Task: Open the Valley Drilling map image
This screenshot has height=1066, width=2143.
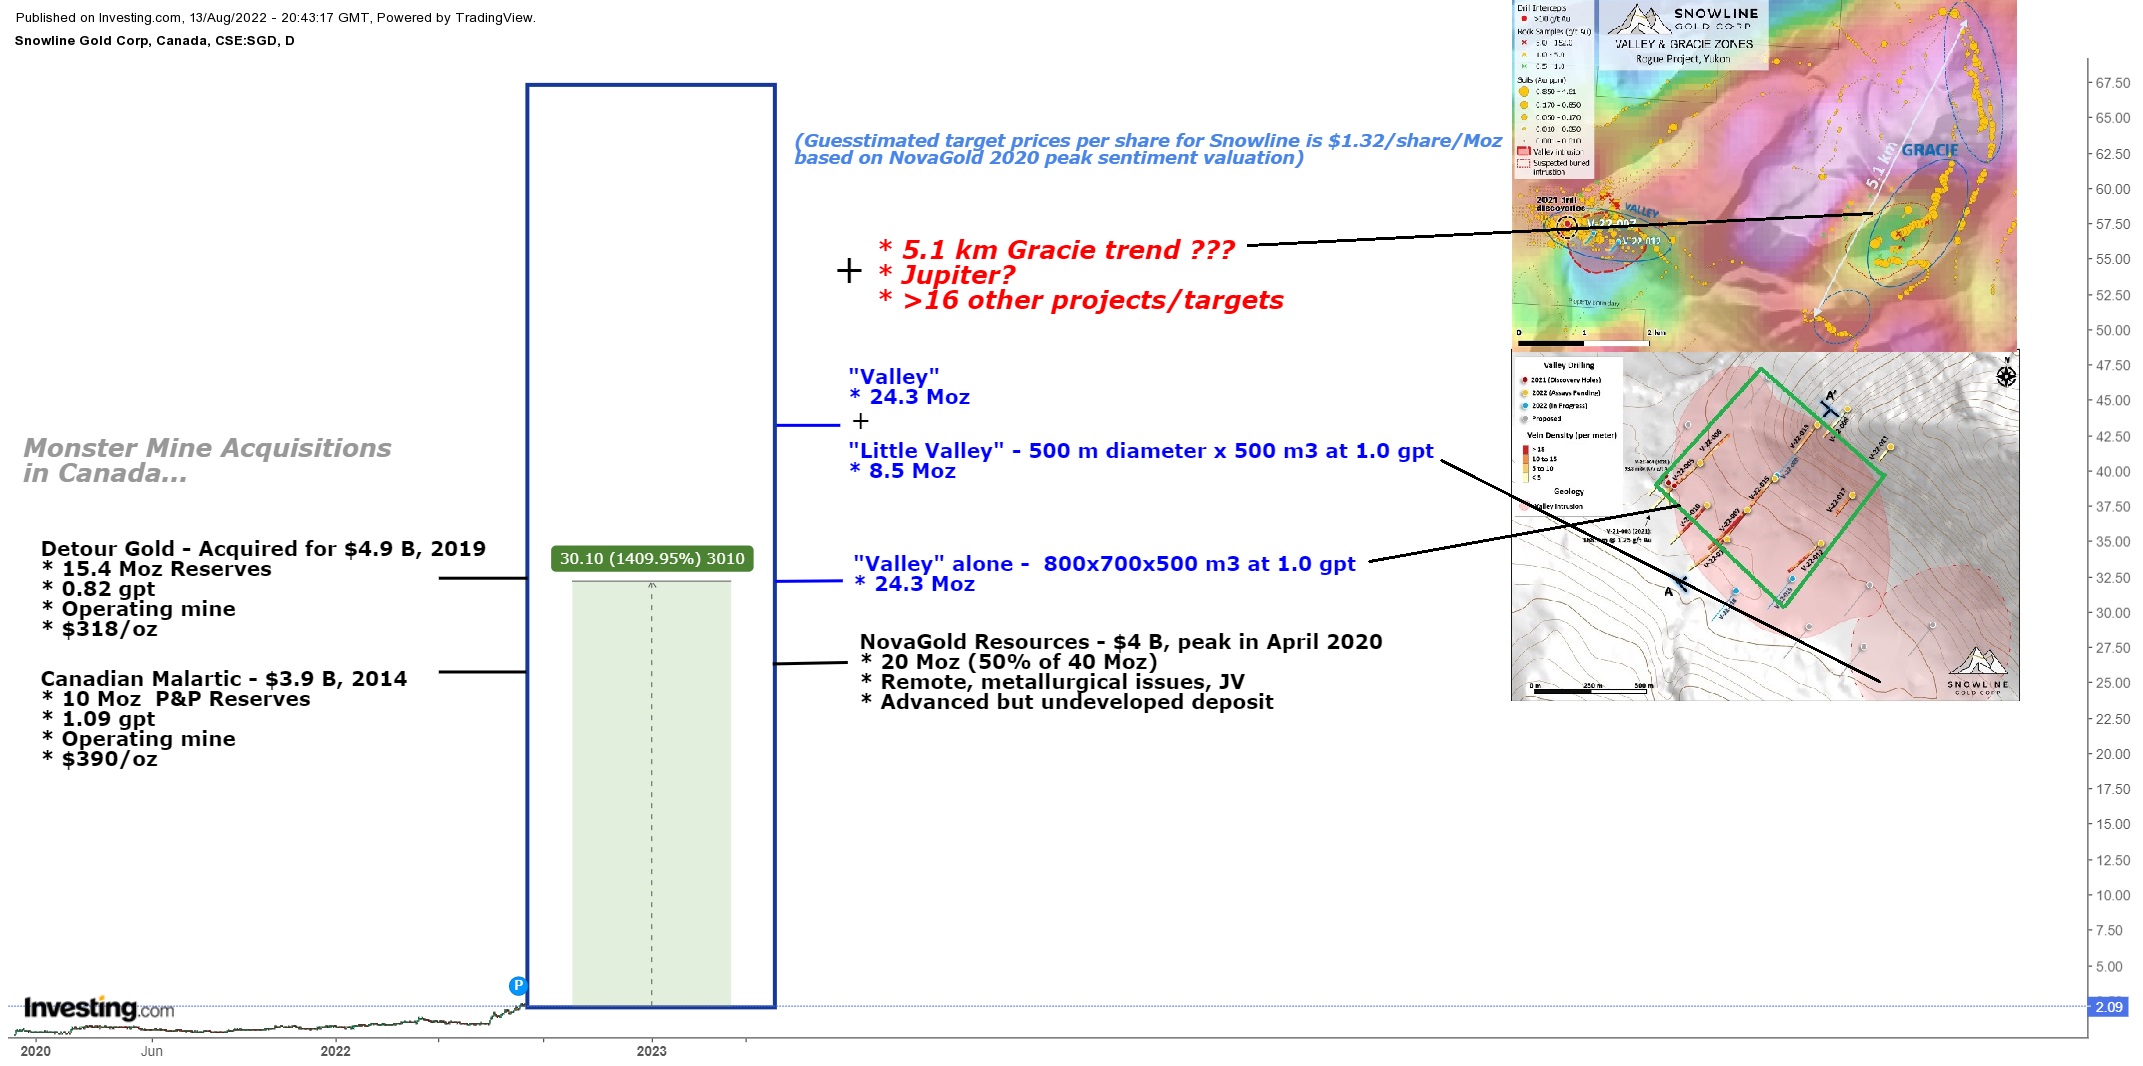Action: pos(1765,525)
